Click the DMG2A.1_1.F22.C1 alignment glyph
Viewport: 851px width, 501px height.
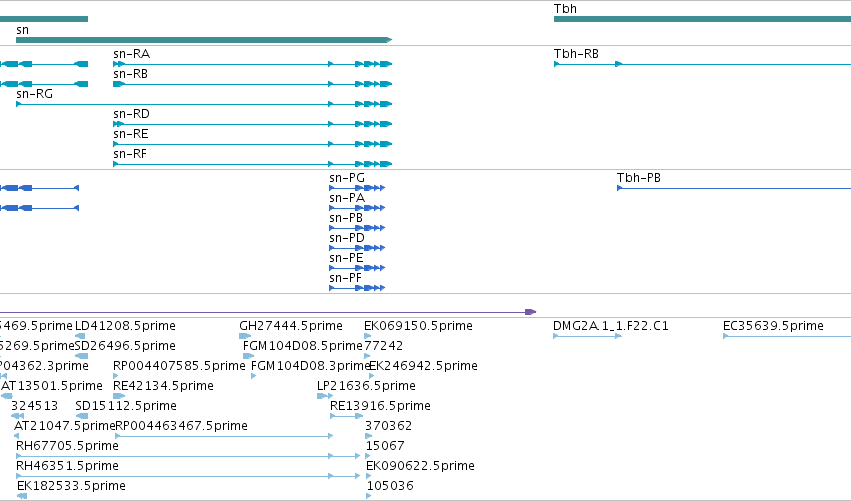coord(587,336)
